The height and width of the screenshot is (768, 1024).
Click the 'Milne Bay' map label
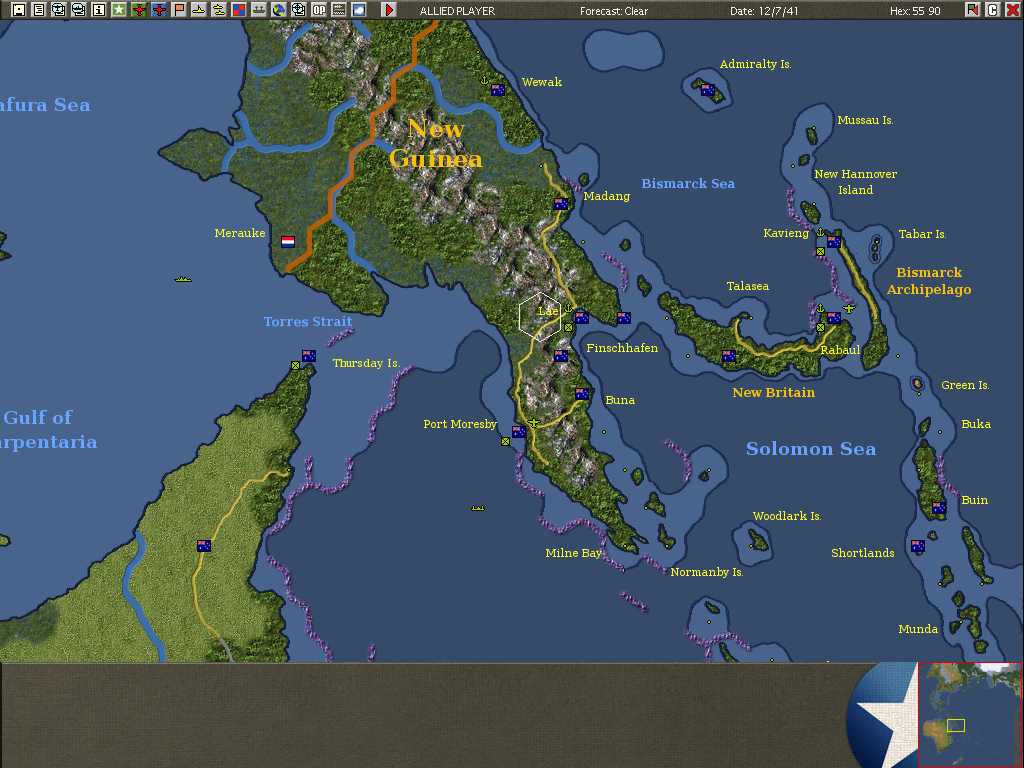[x=573, y=553]
